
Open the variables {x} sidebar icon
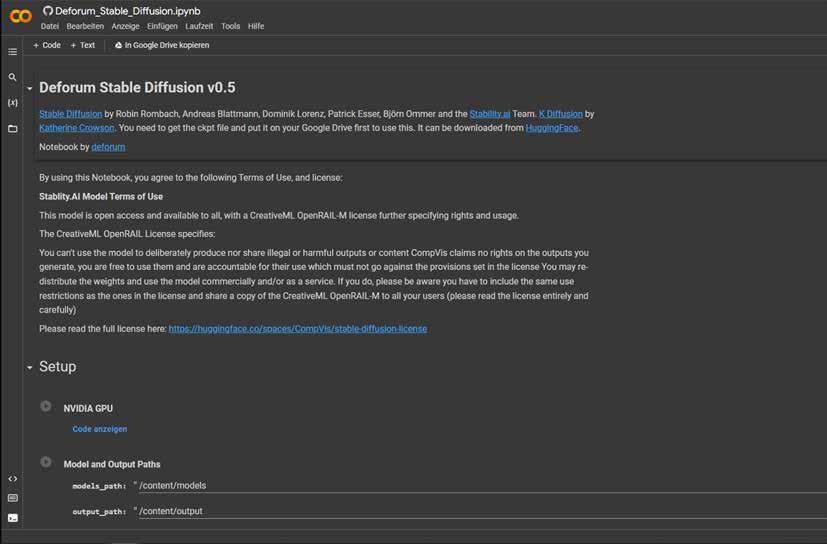click(x=13, y=103)
